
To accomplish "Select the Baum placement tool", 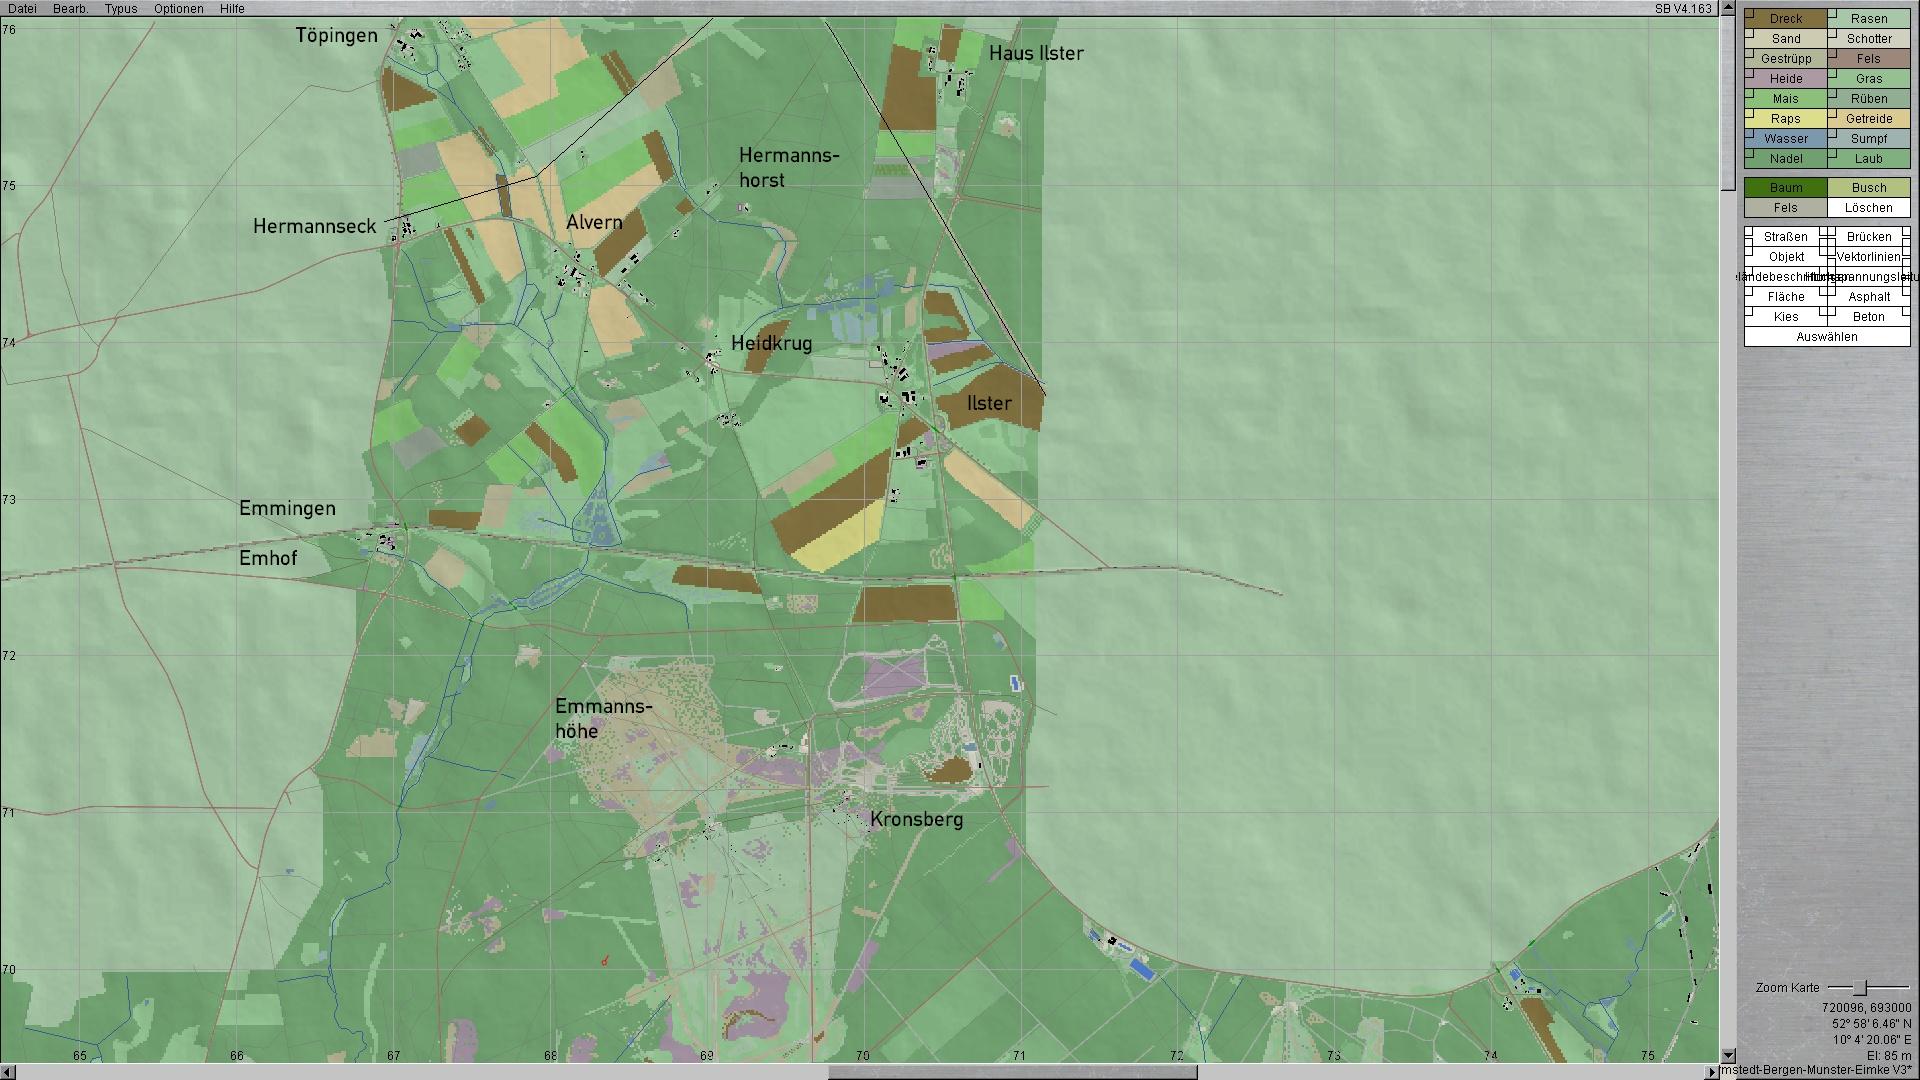I will coord(1785,188).
